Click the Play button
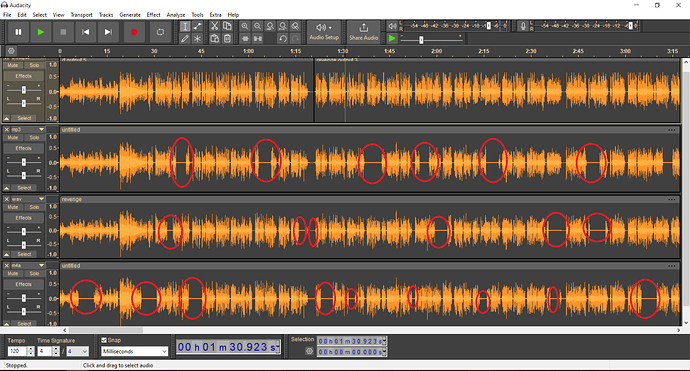This screenshot has height=371, width=690. click(x=40, y=32)
